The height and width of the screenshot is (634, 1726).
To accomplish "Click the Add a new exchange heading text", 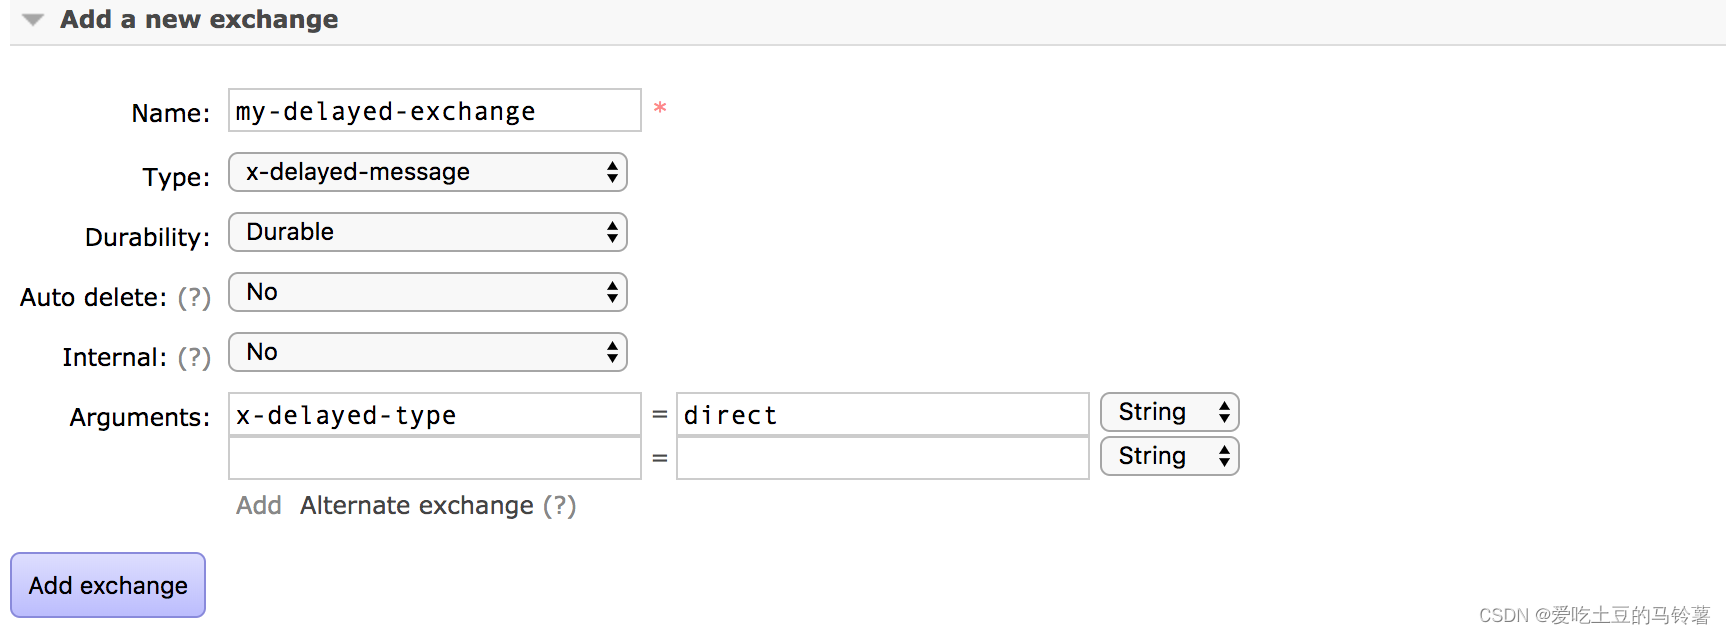I will [199, 19].
